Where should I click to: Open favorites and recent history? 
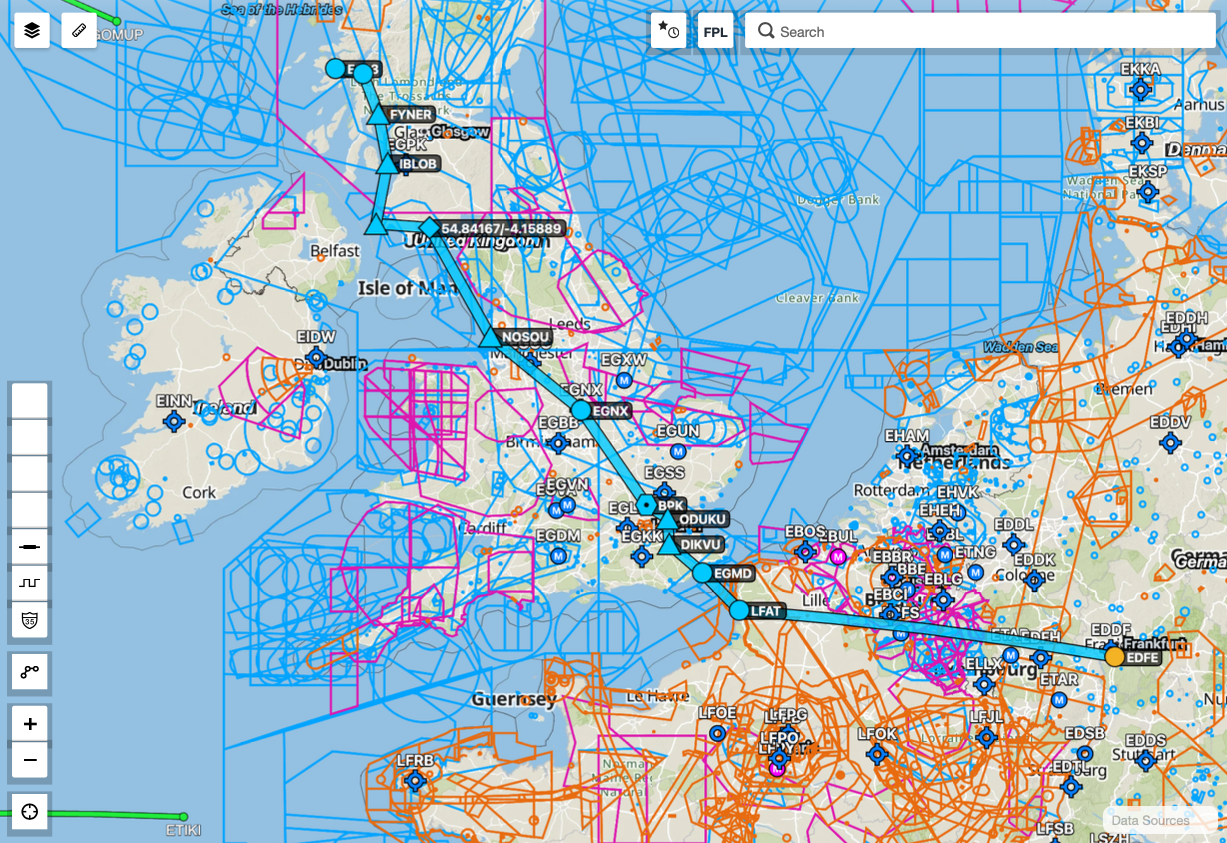pos(668,31)
